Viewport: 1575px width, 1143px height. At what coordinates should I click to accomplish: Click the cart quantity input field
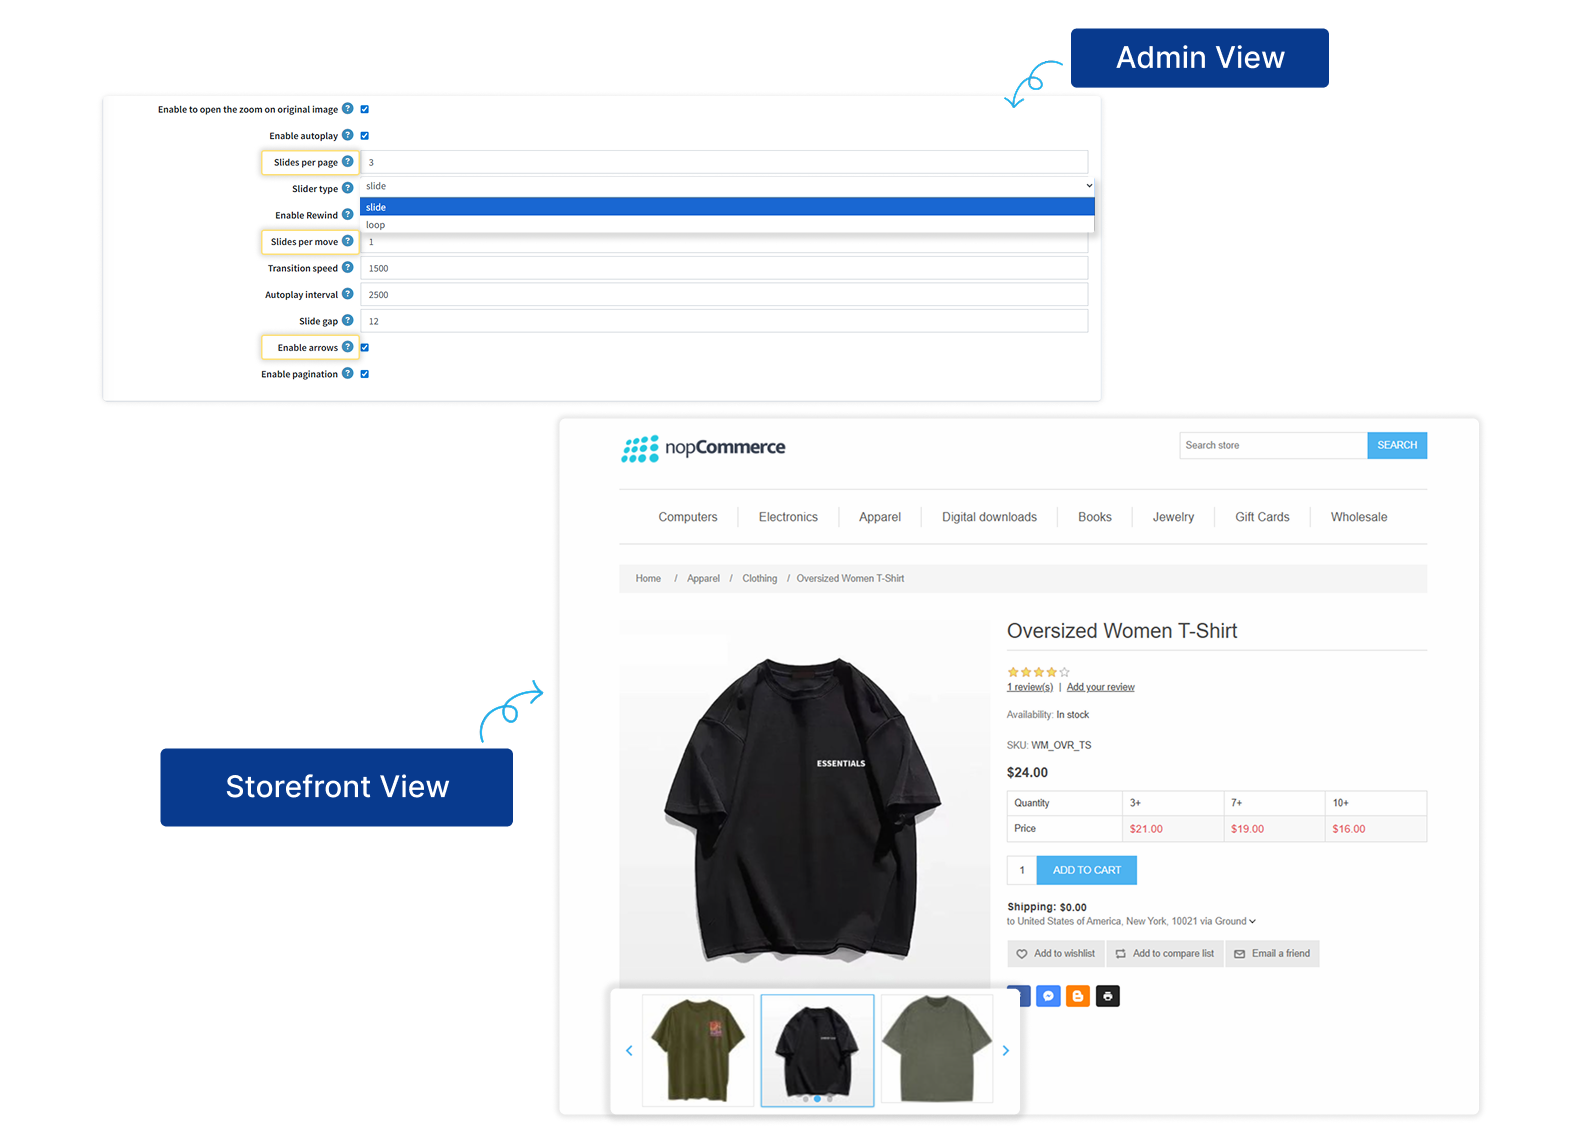pos(1022,870)
